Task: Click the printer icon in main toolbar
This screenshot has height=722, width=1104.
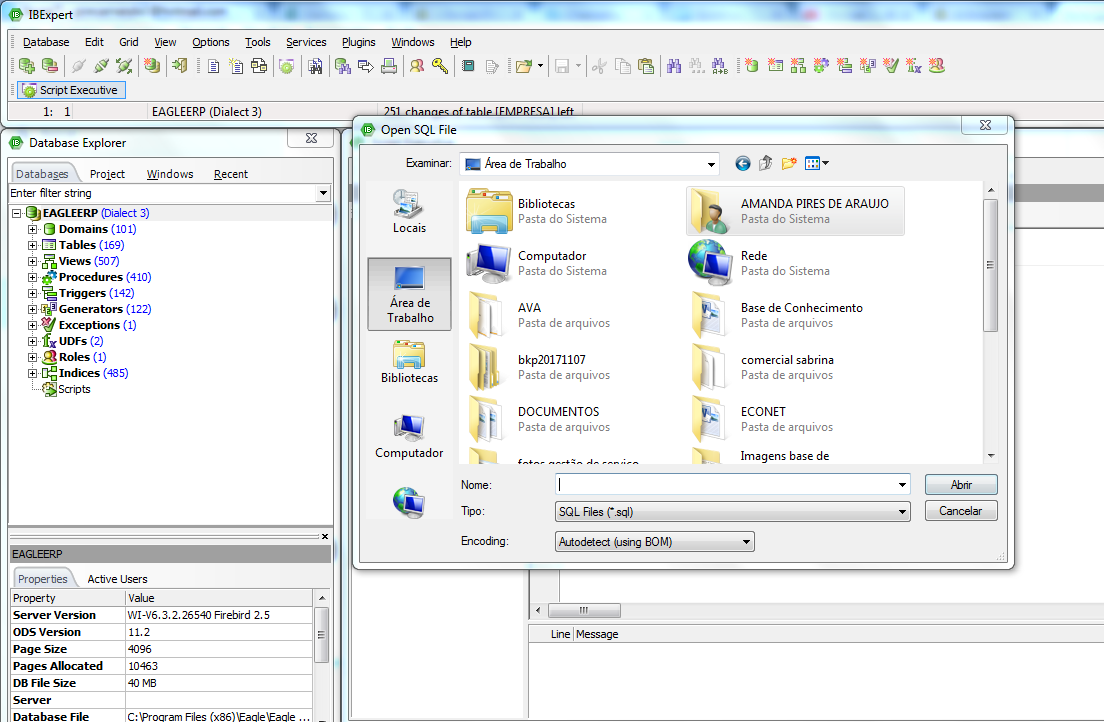Action: pos(389,66)
